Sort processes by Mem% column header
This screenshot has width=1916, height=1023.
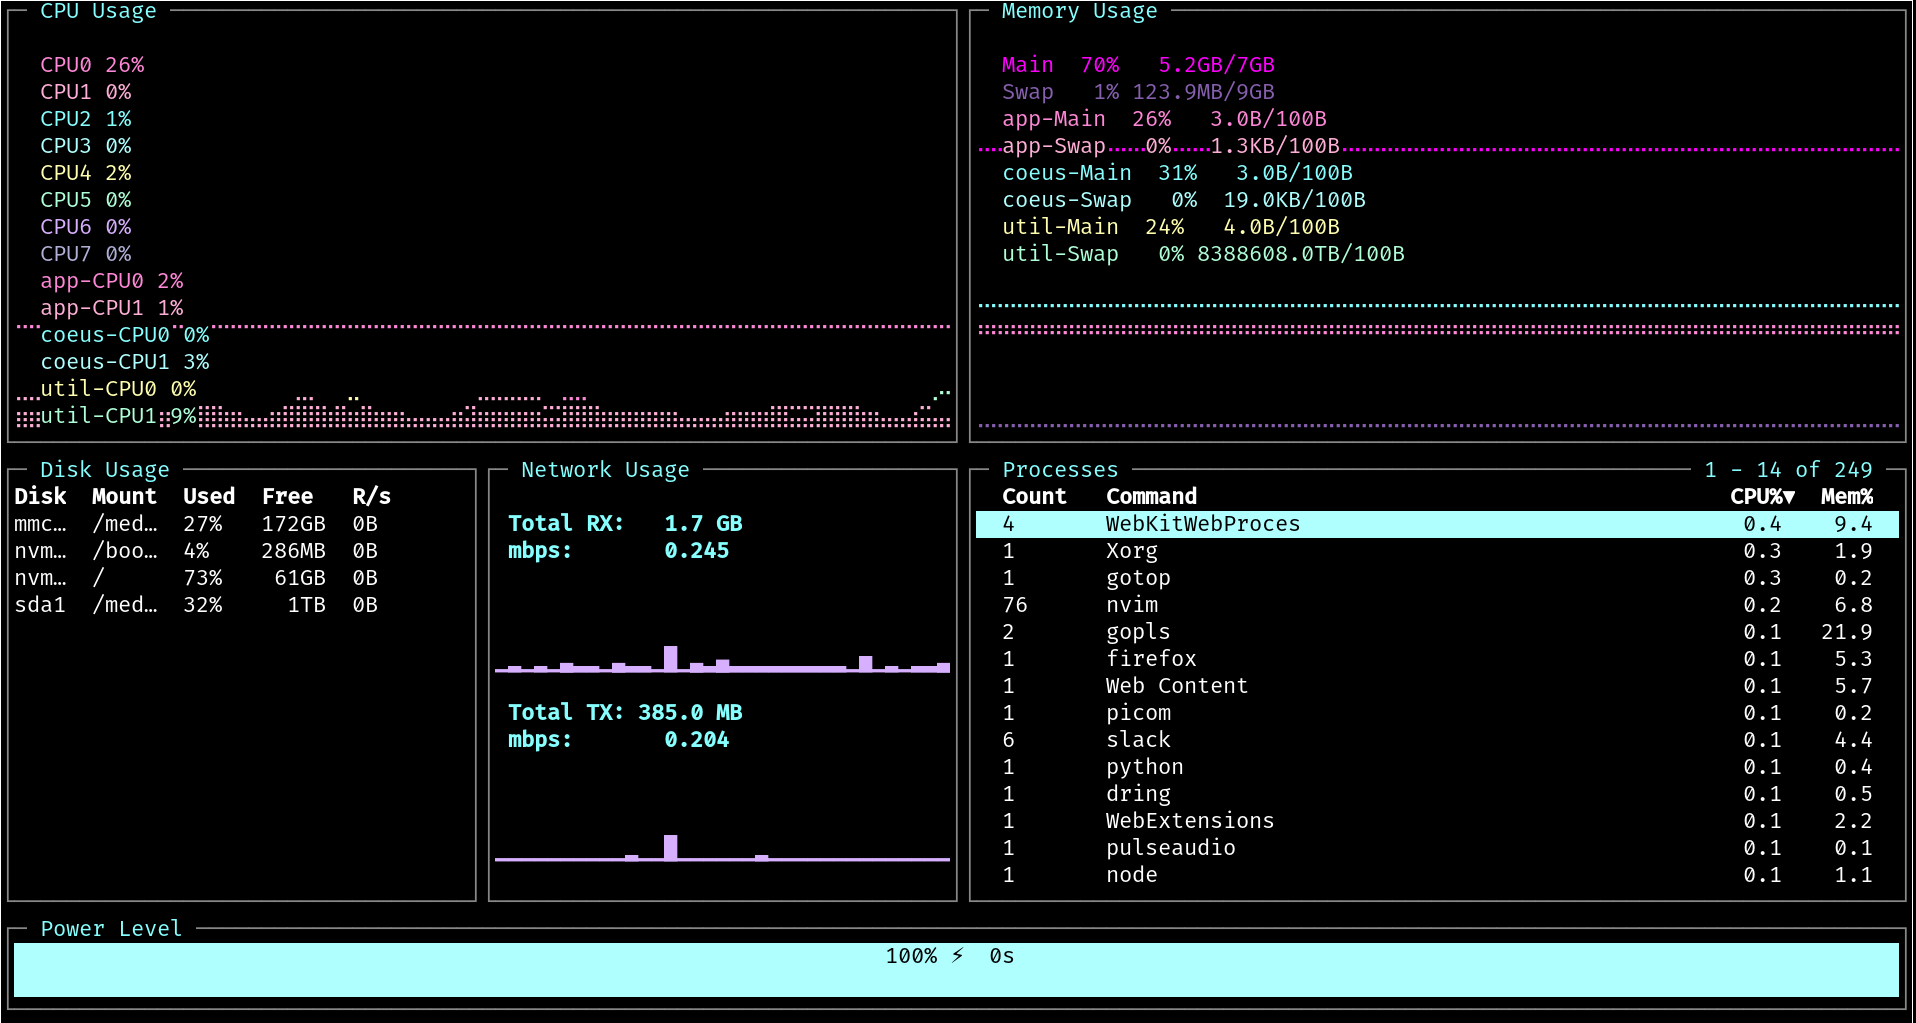click(1847, 497)
